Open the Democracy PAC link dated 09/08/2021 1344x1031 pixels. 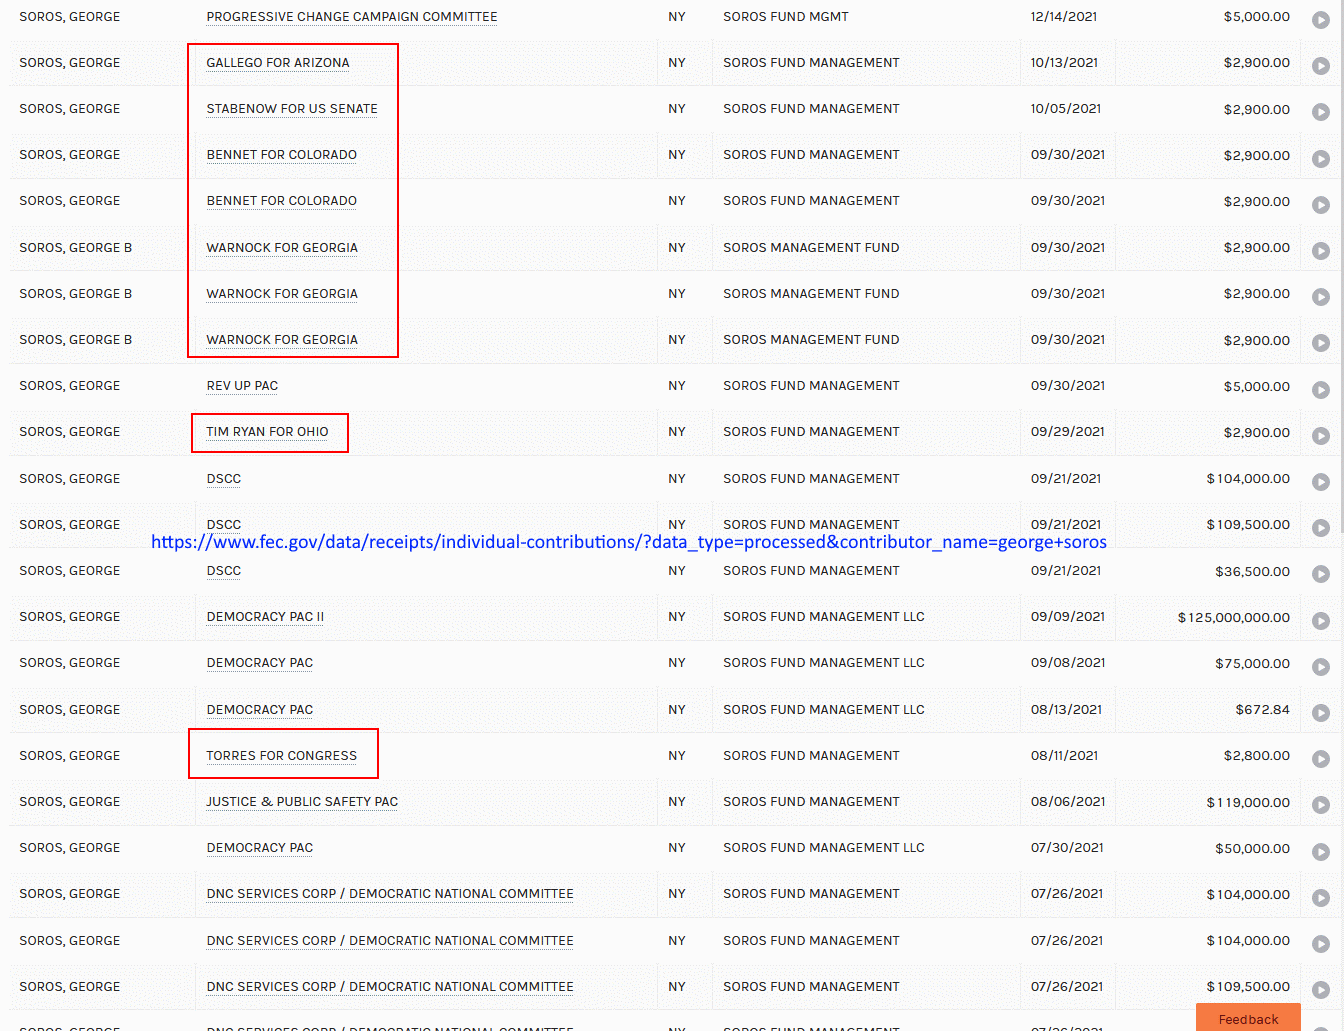tap(260, 663)
